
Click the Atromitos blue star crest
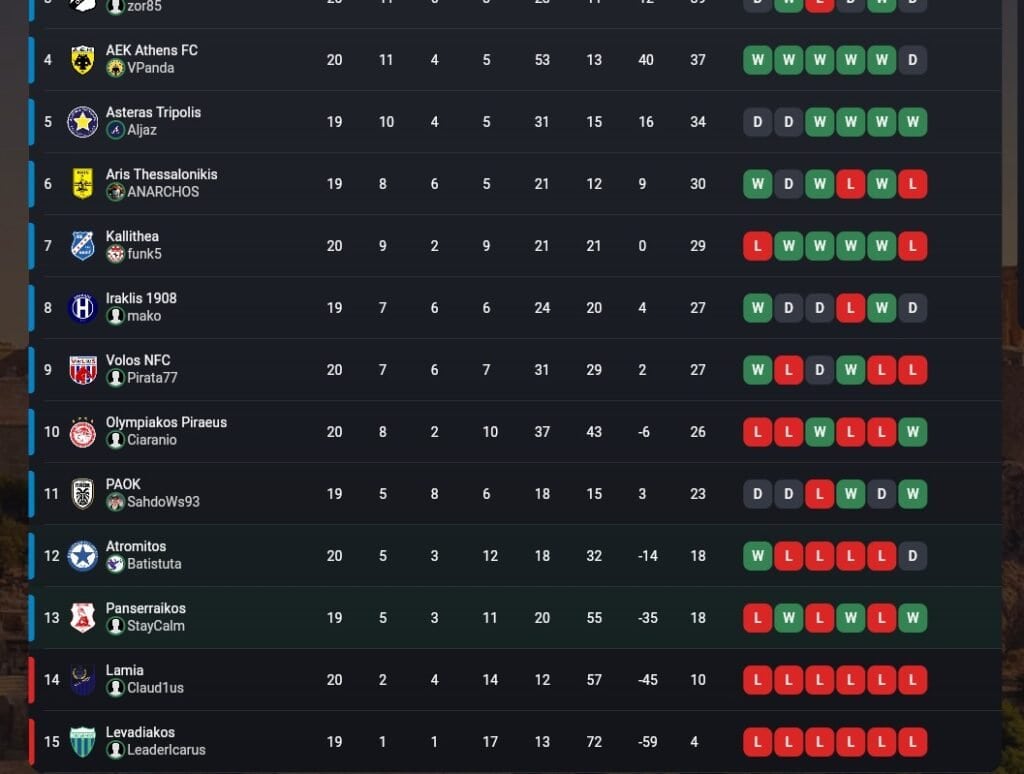click(83, 556)
